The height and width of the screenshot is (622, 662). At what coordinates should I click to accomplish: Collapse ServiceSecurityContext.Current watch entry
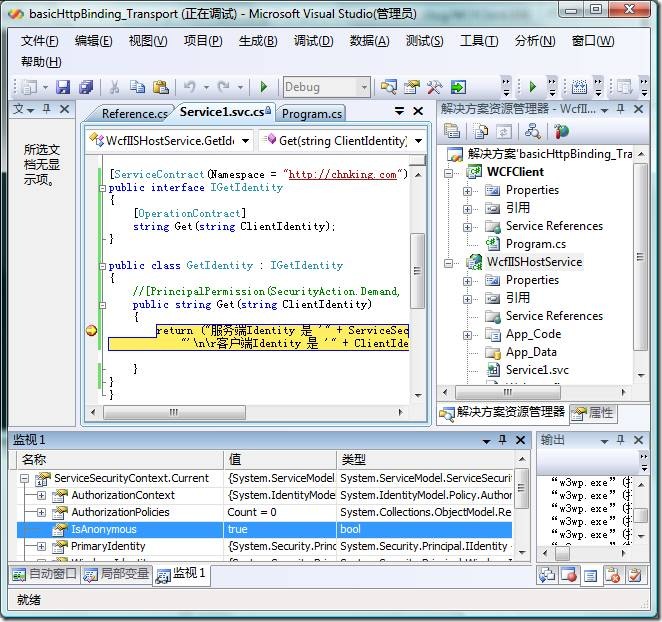[x=24, y=479]
